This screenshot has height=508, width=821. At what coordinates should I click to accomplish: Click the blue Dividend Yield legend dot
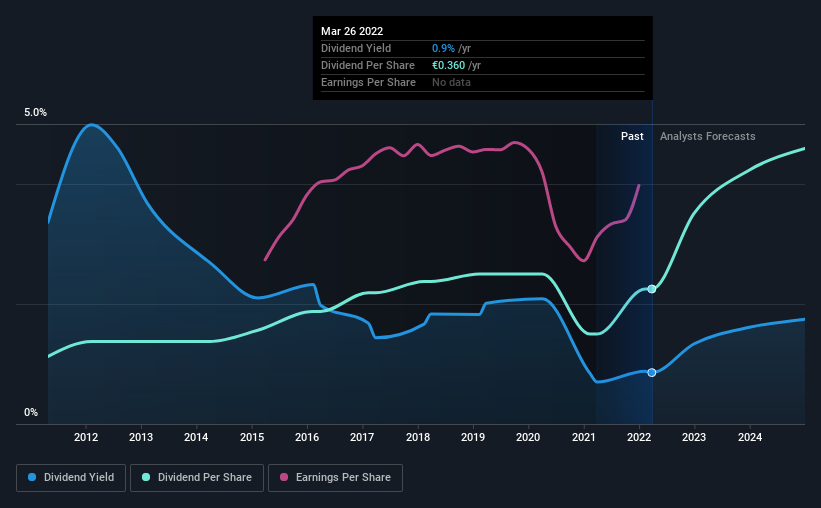32,477
